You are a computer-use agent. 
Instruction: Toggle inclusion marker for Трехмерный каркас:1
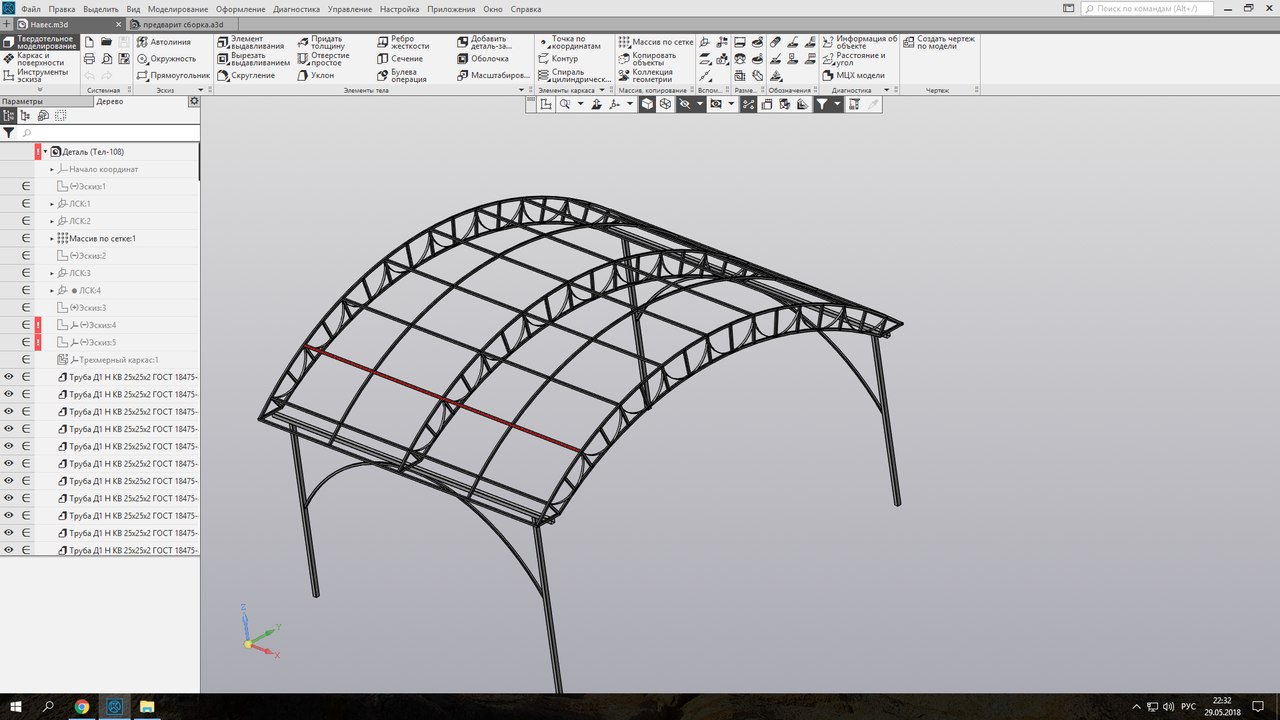coord(26,359)
